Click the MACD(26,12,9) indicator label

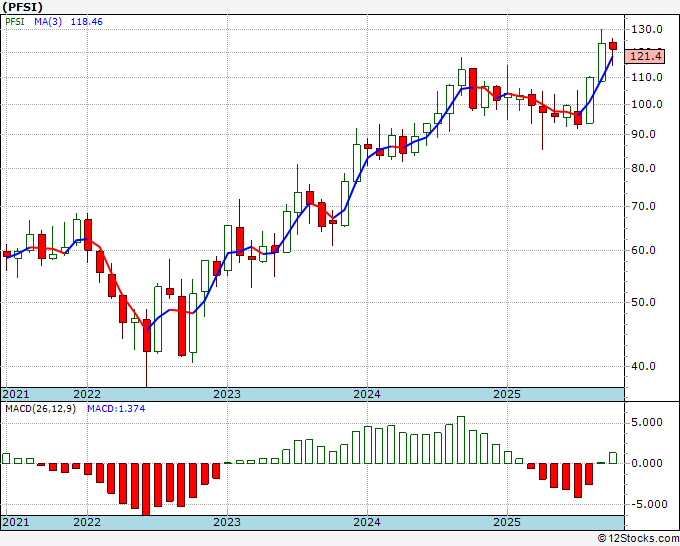point(40,409)
